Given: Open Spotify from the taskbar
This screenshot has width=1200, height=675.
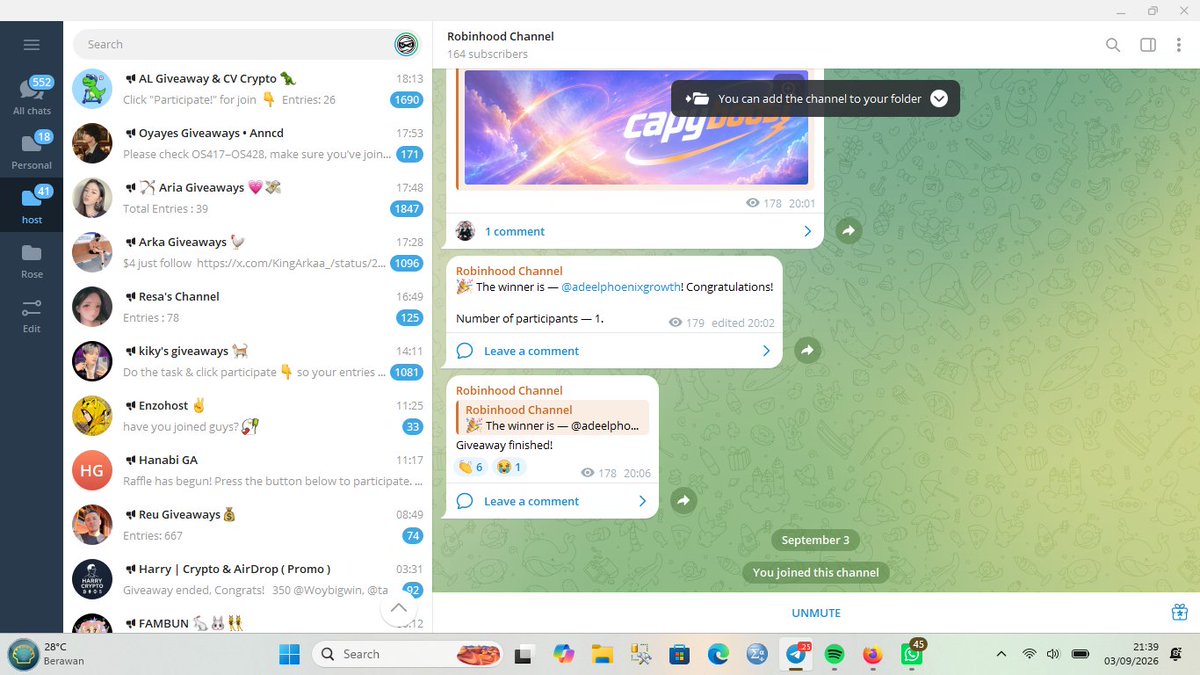Looking at the screenshot, I should point(834,654).
